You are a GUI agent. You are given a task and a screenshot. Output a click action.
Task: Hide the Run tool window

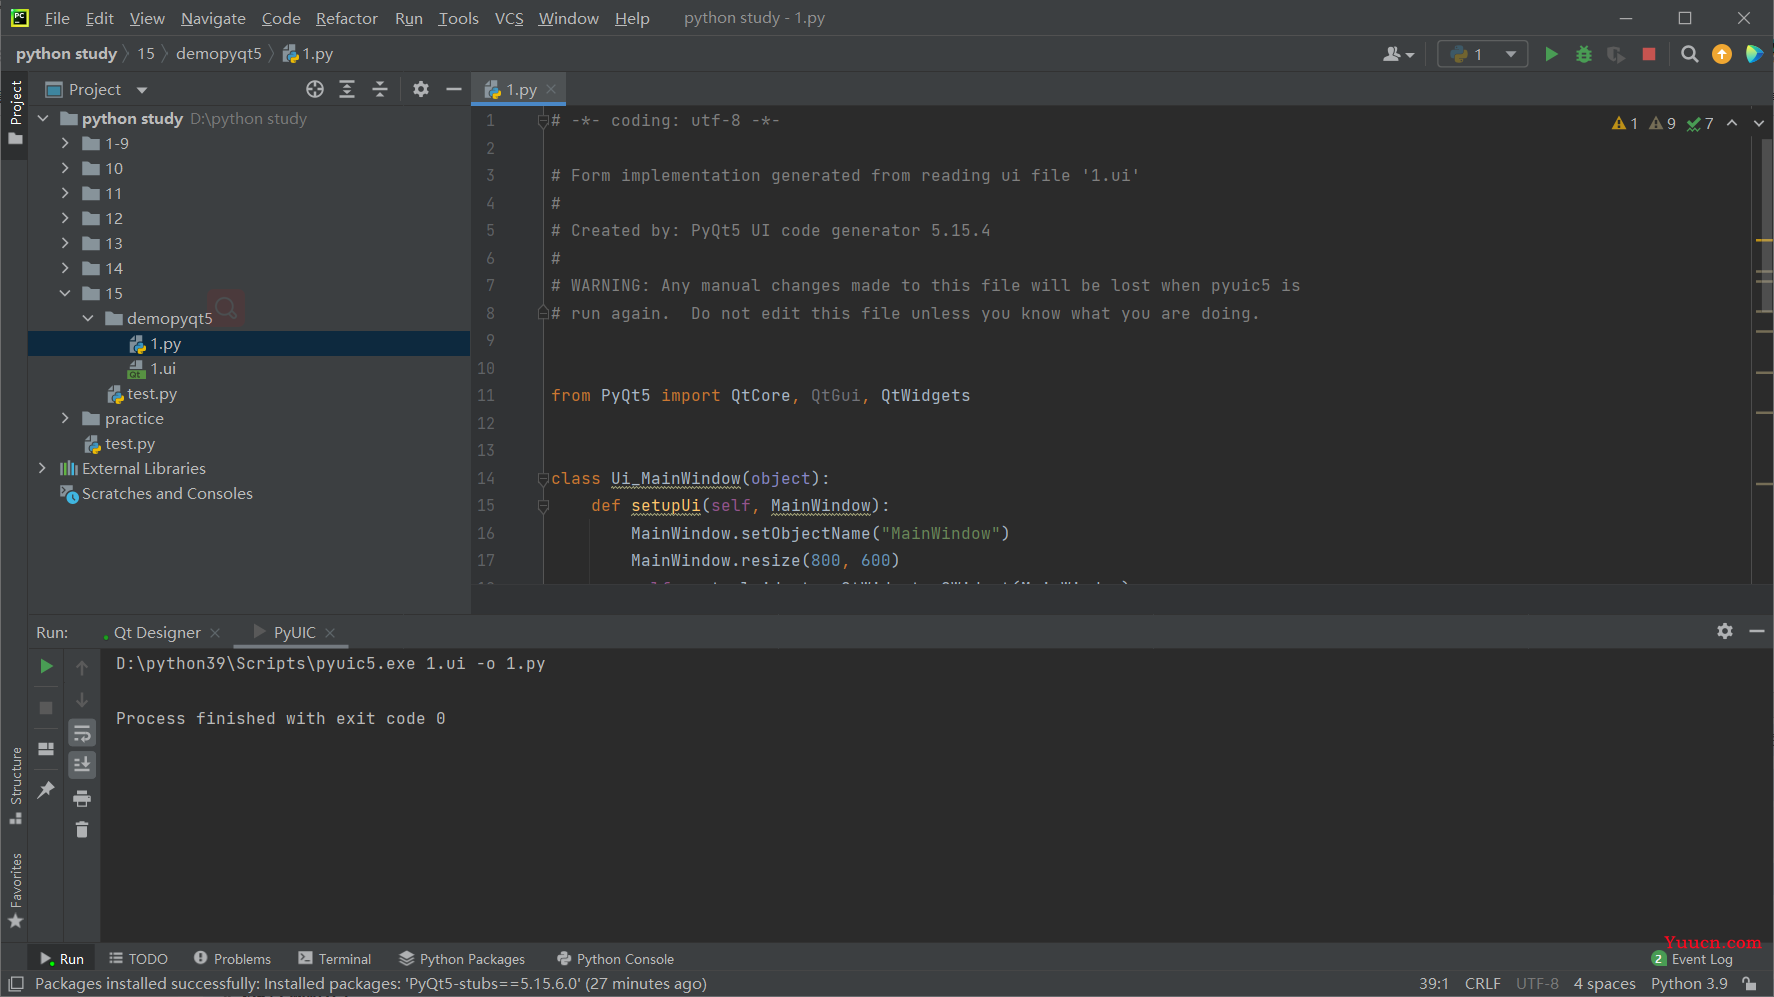[1757, 631]
